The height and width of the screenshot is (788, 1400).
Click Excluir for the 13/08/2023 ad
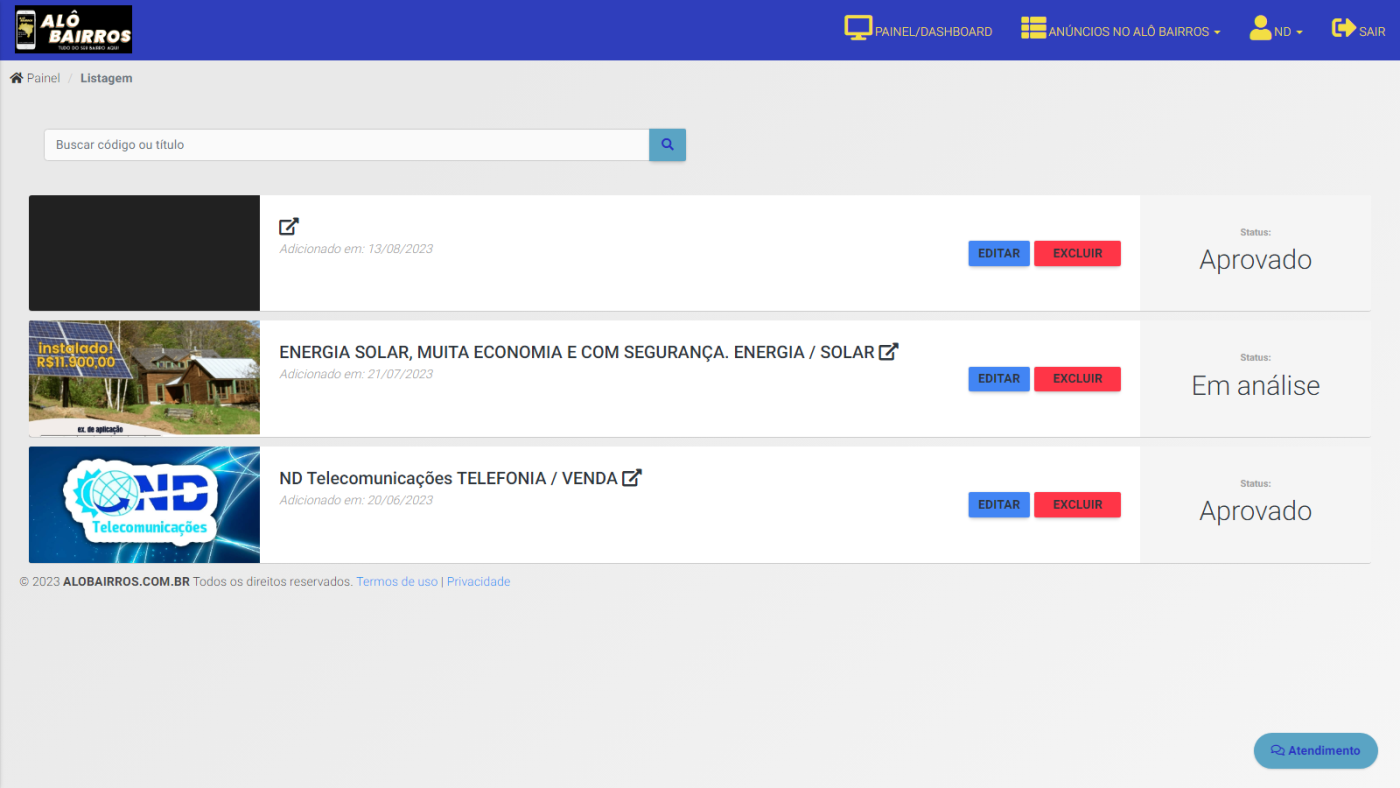tap(1077, 254)
